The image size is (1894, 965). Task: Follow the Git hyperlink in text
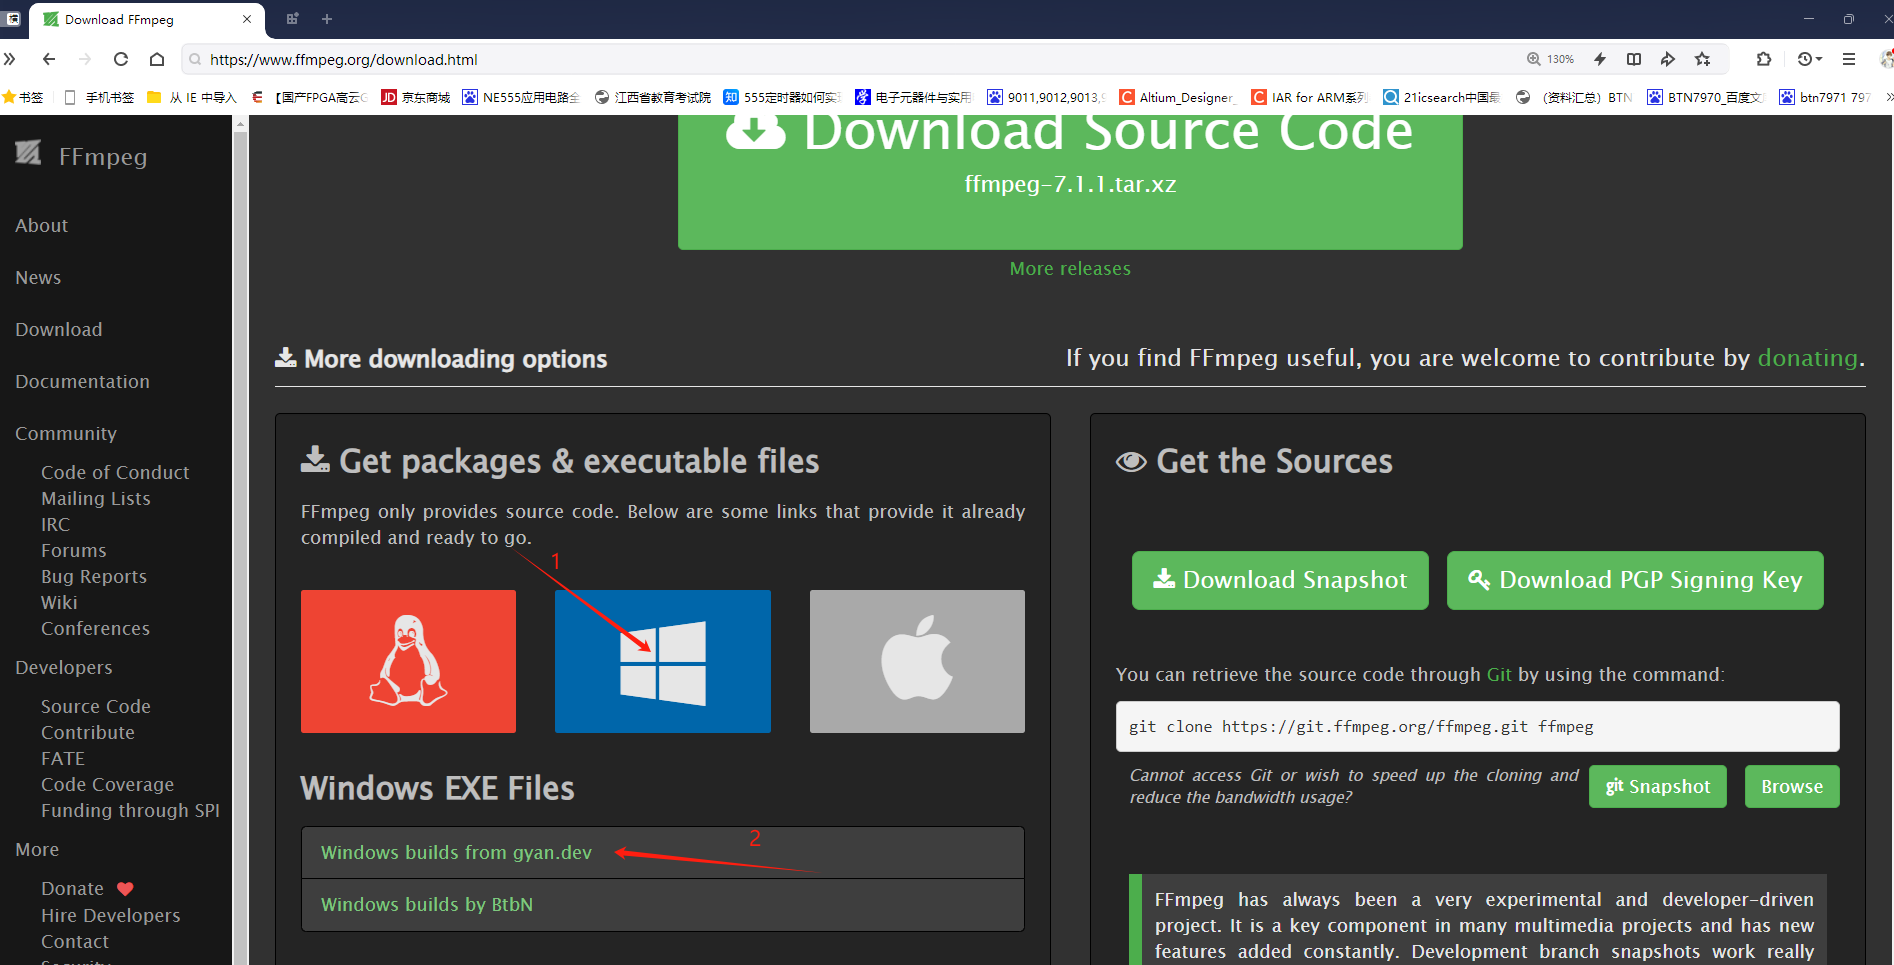1499,675
